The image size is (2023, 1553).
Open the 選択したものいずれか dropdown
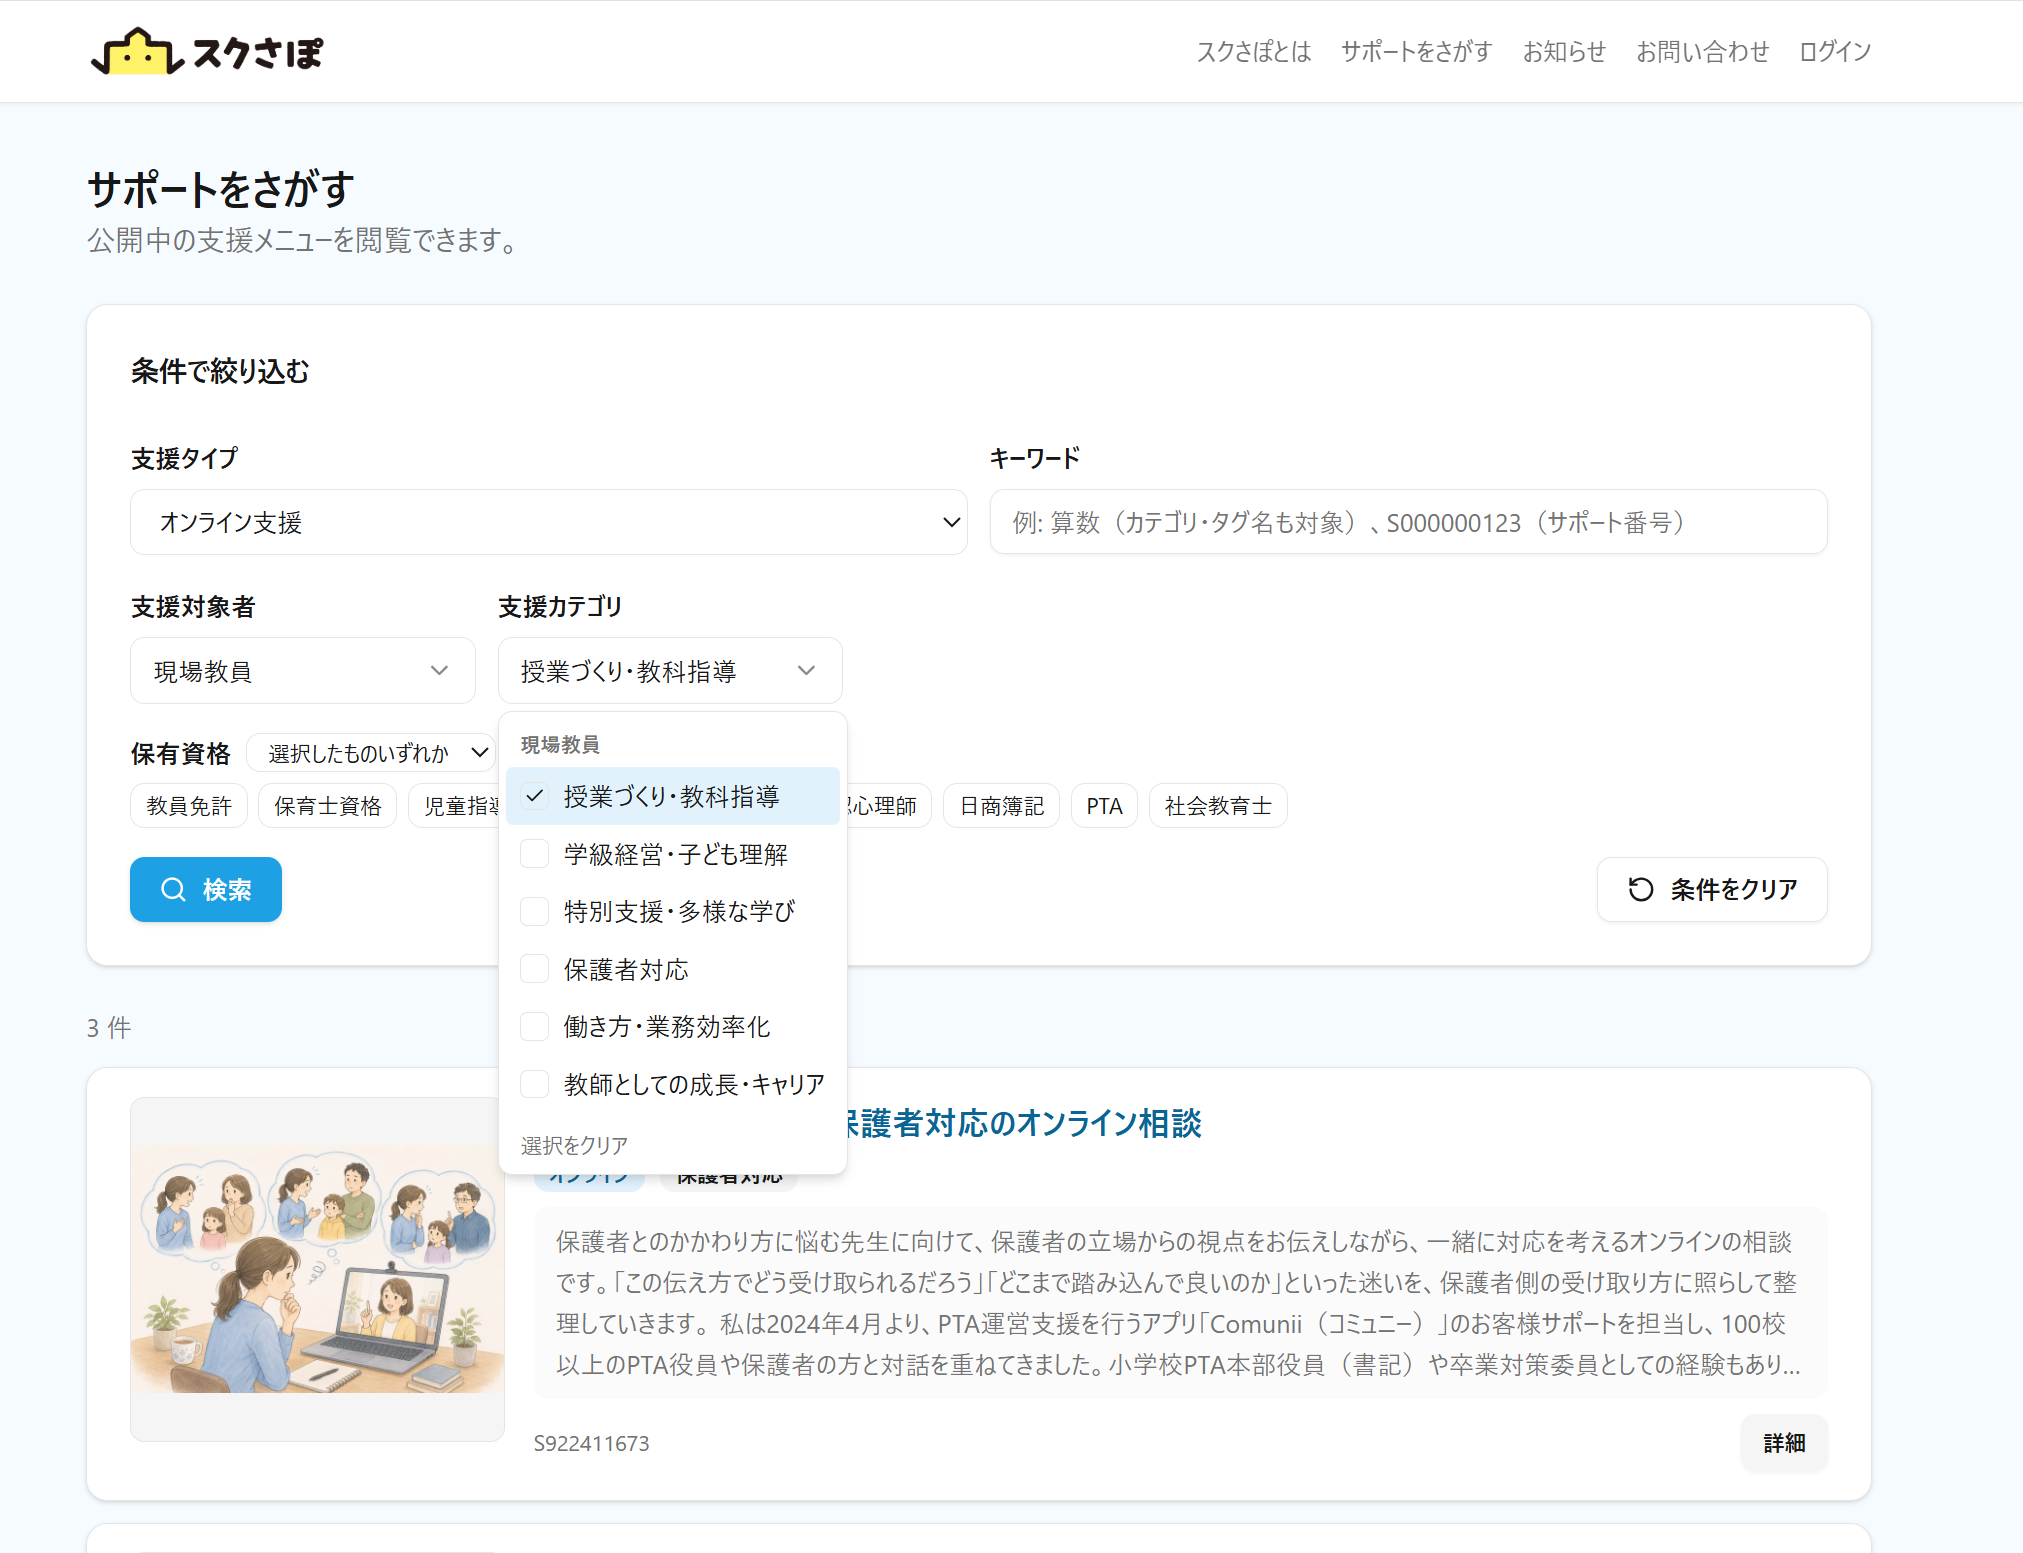coord(372,753)
